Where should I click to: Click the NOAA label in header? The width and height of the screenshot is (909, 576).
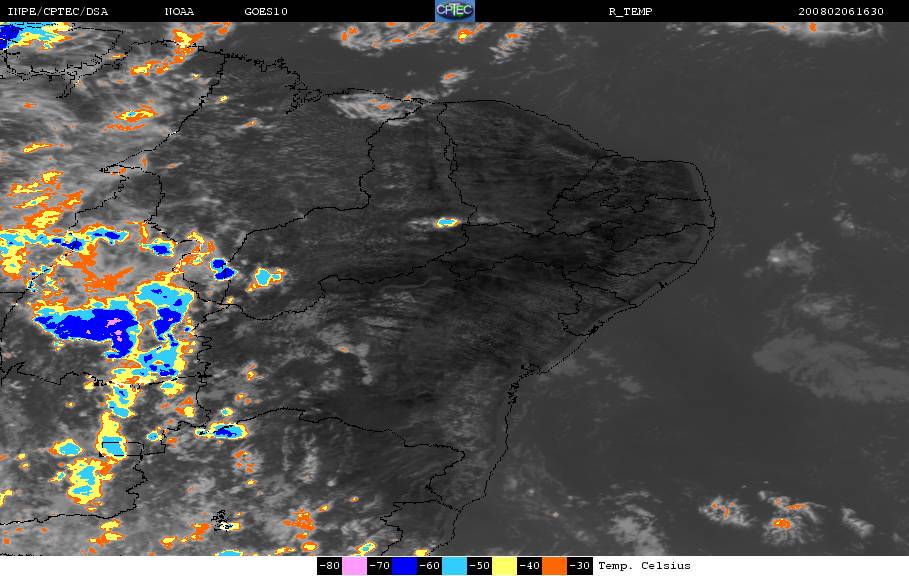[x=179, y=11]
